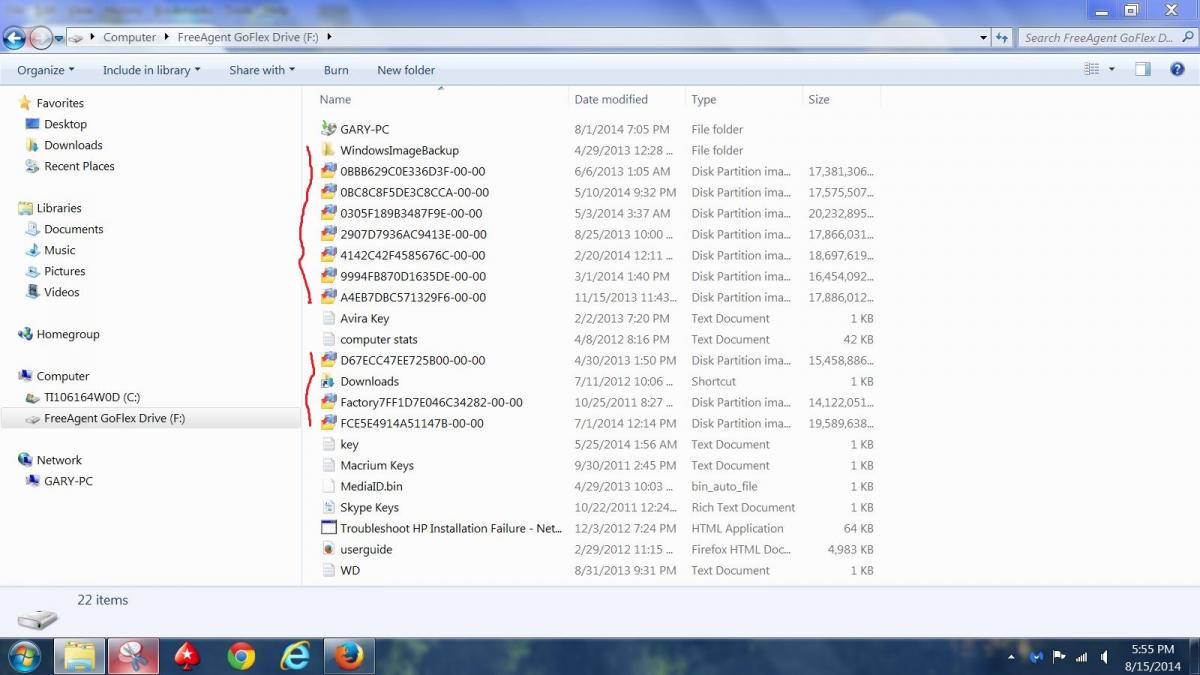
Task: Click file name A4EB7DBC571329F6-00-00
Action: (413, 297)
